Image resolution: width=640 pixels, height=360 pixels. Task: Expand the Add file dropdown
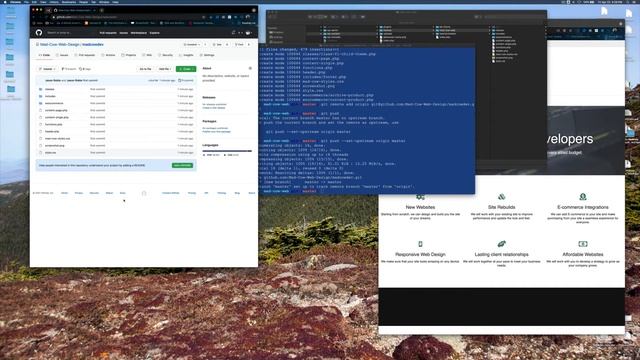(165, 69)
